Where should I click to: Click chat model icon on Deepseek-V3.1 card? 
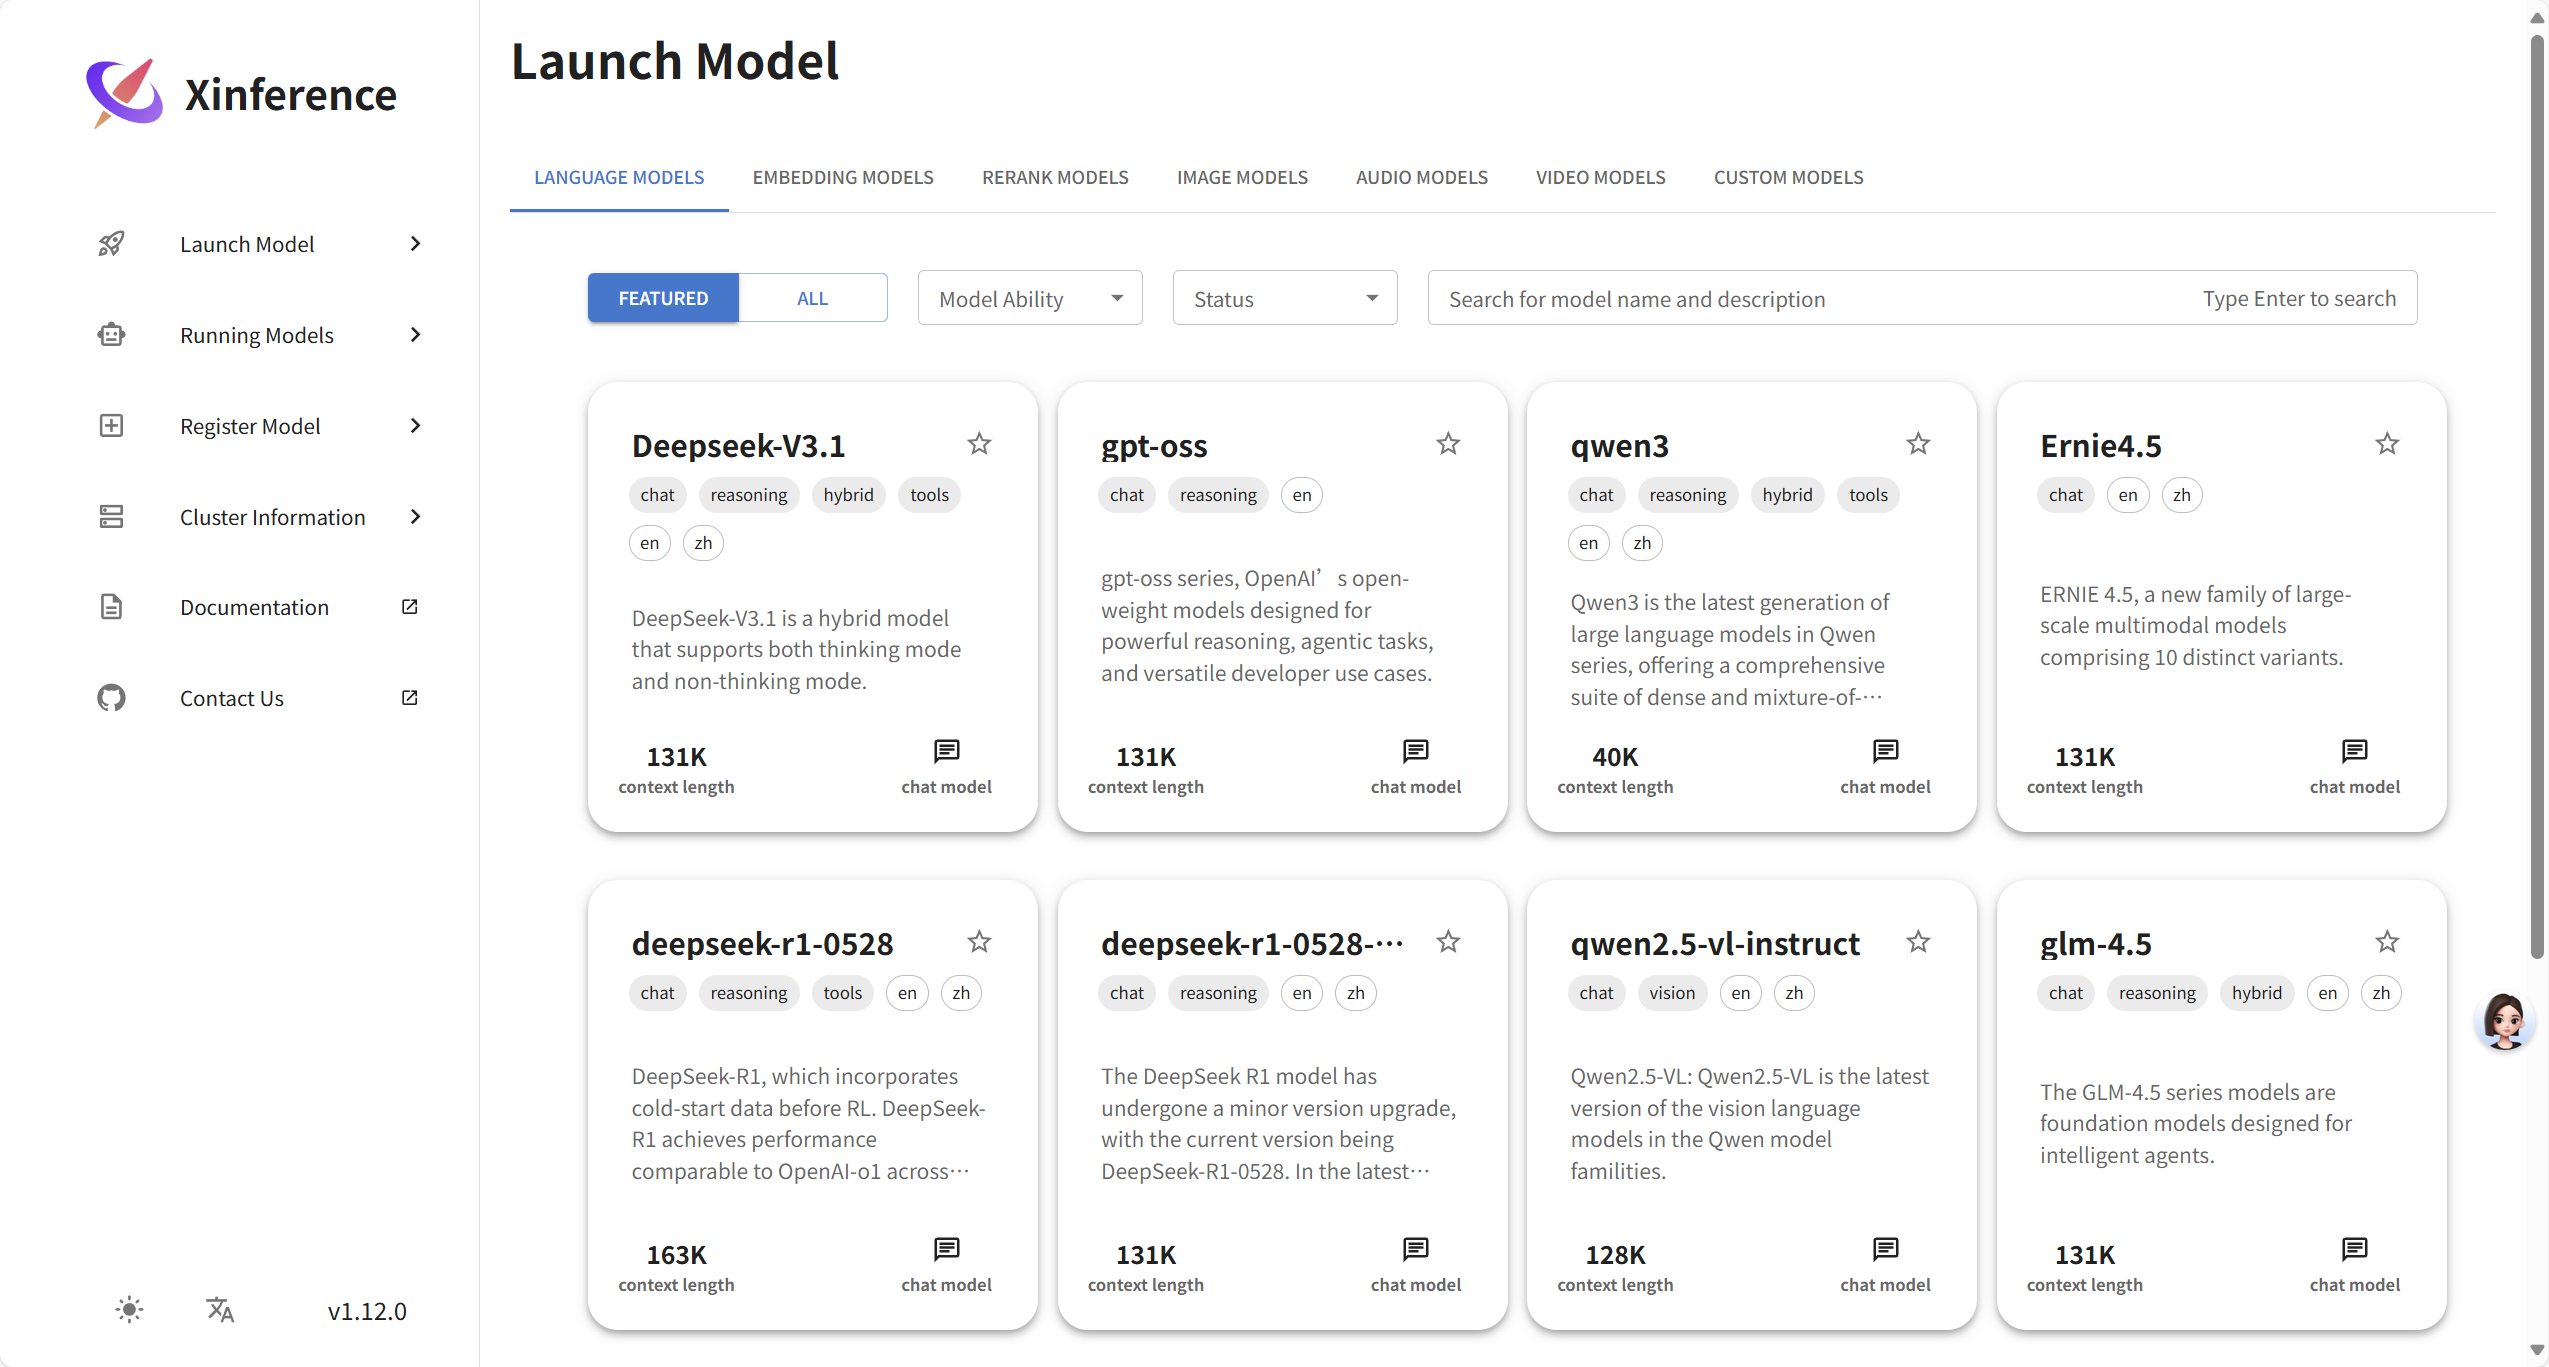click(946, 751)
